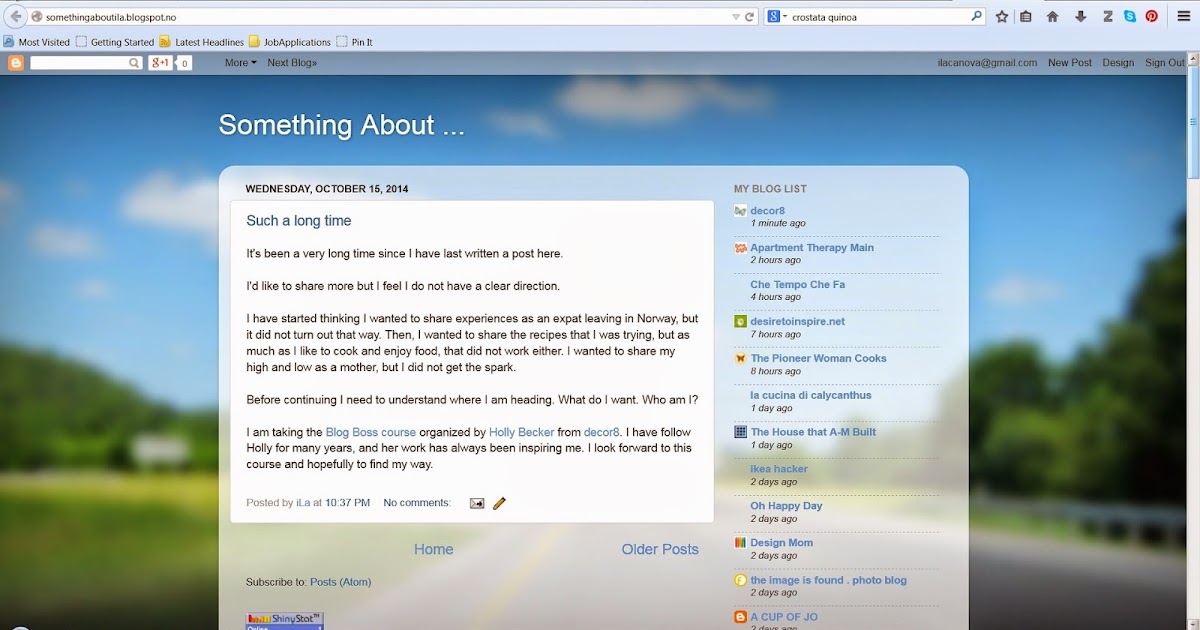This screenshot has width=1200, height=630.
Task: Open the Holly Becker link
Action: point(521,433)
